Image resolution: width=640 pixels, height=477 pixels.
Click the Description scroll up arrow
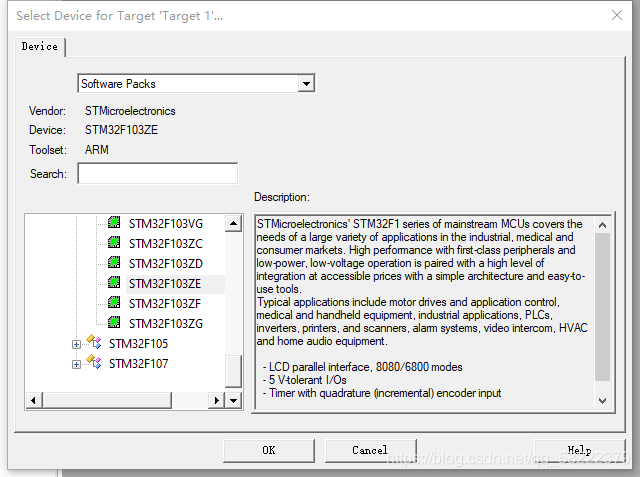pyautogui.click(x=602, y=225)
